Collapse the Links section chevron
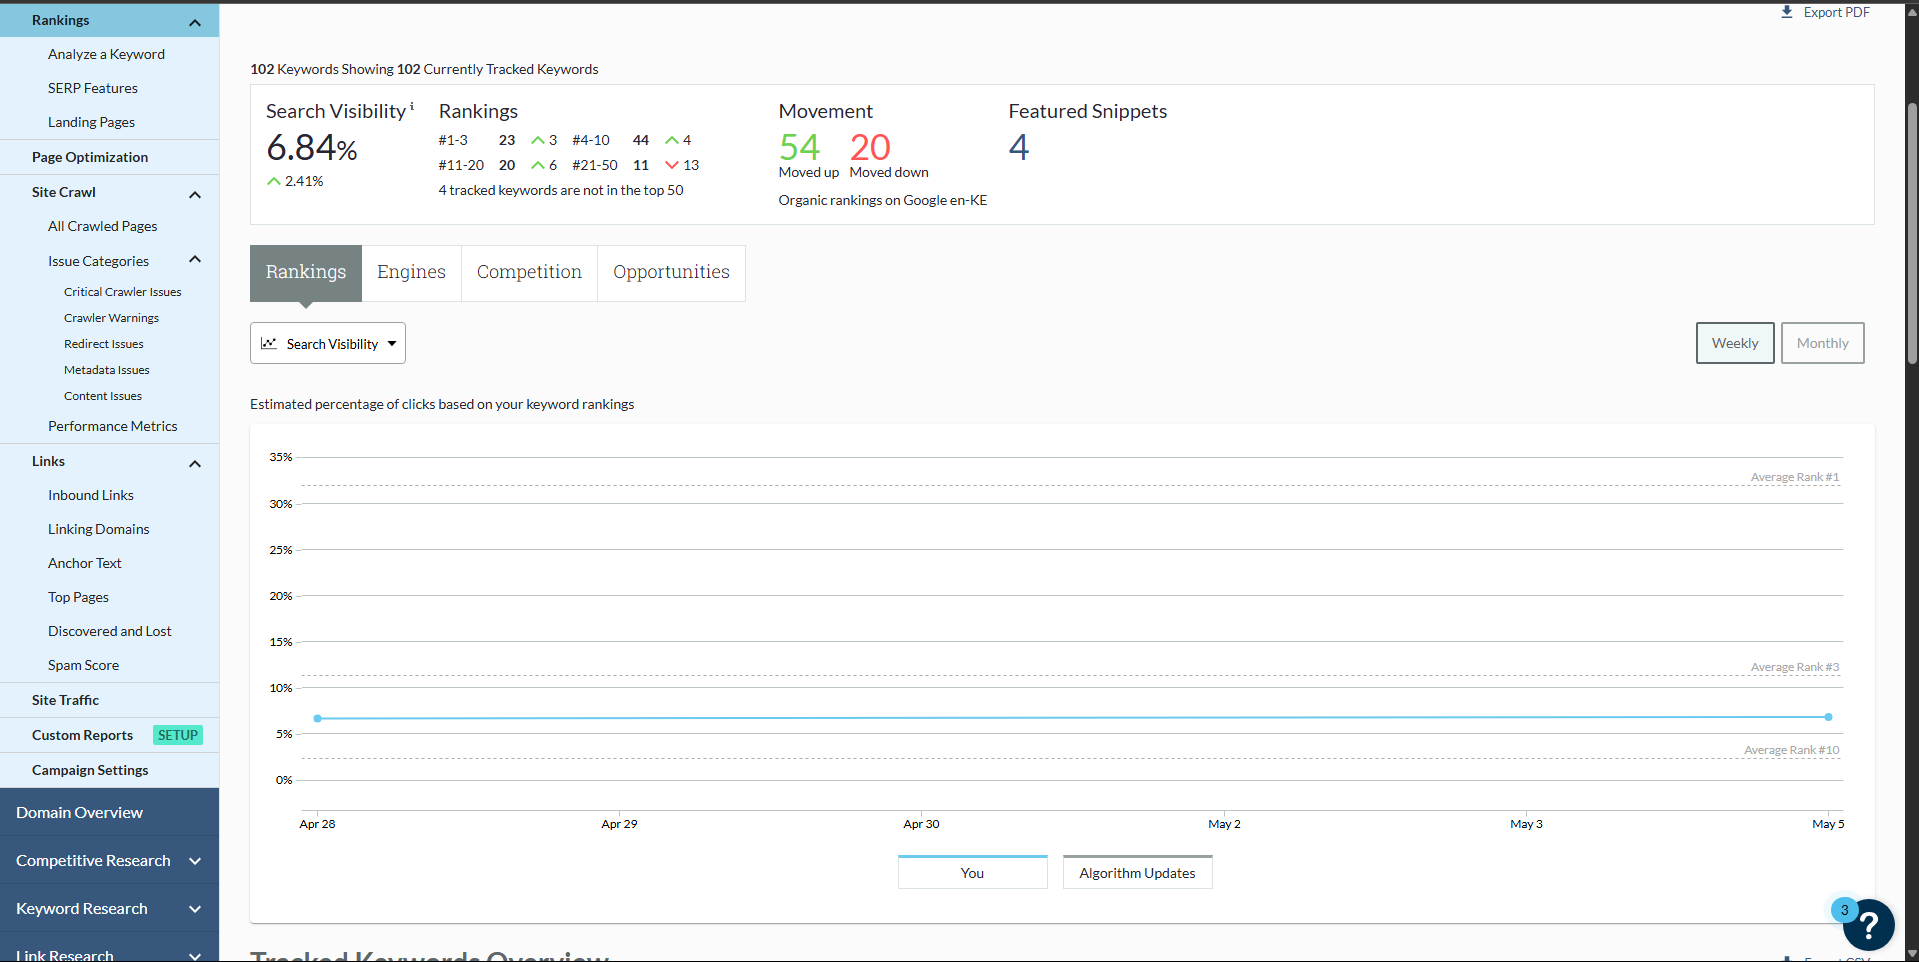The image size is (1919, 962). [x=195, y=463]
